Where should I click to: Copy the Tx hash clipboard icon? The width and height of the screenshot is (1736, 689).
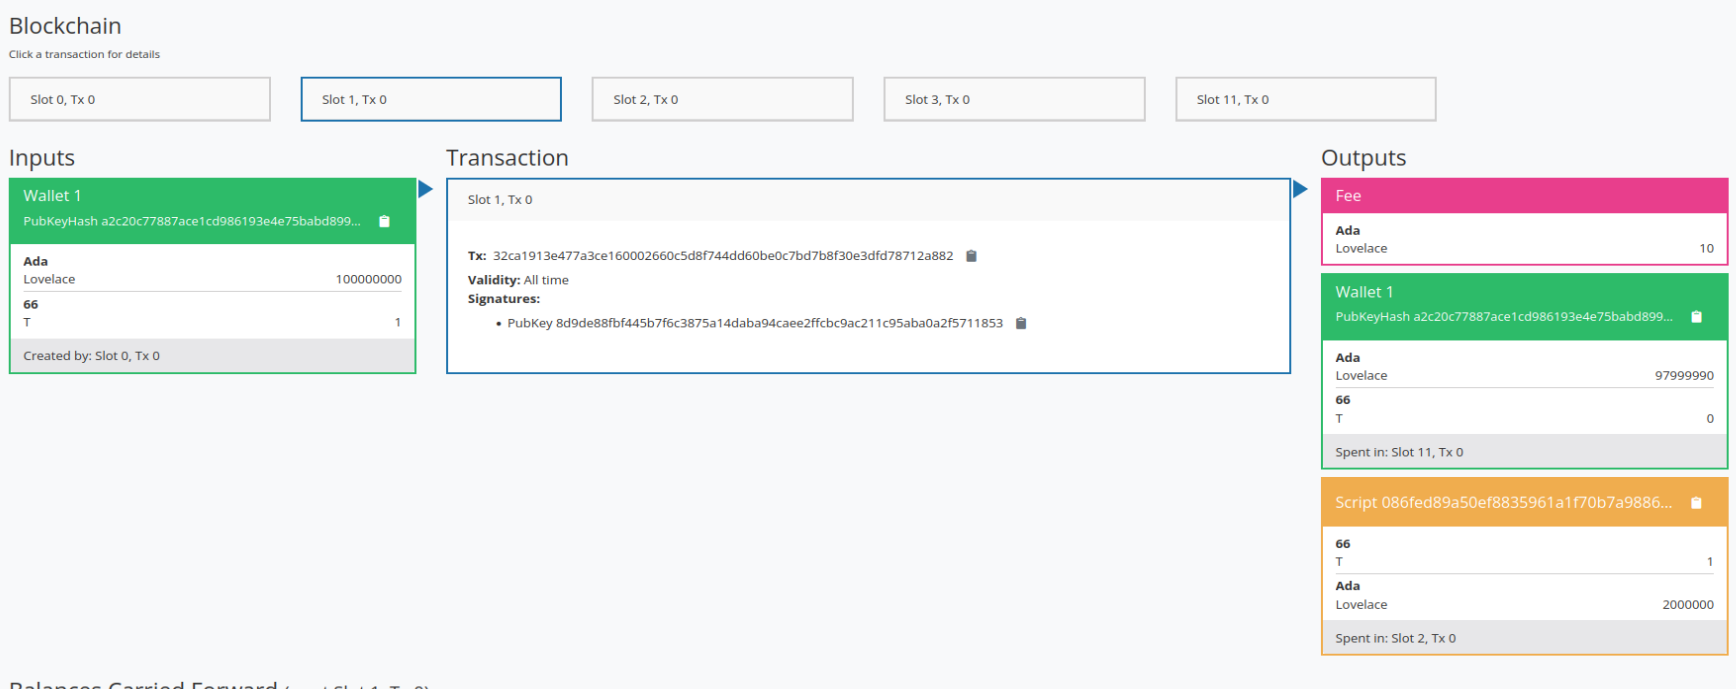(x=971, y=256)
